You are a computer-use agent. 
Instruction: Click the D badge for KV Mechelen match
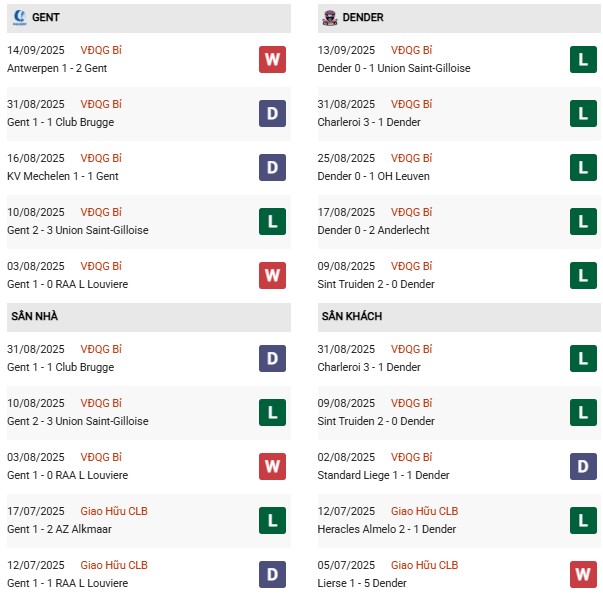(x=272, y=167)
